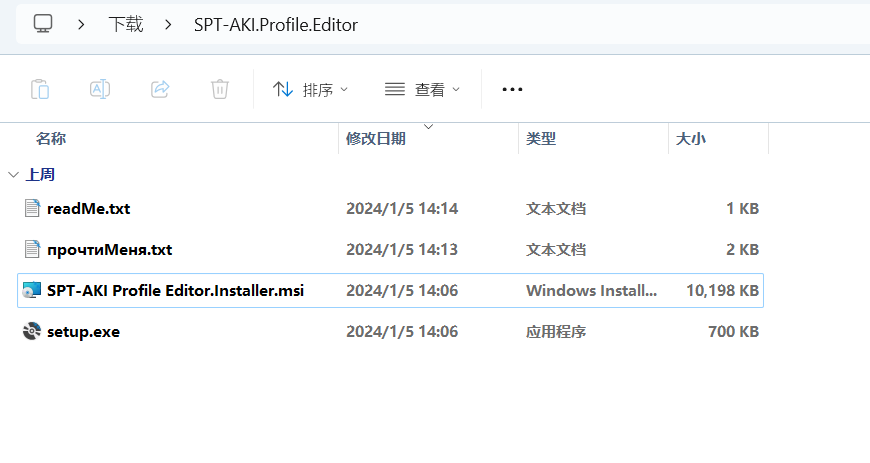
Task: Click the 10,198 KB size value
Action: [722, 290]
